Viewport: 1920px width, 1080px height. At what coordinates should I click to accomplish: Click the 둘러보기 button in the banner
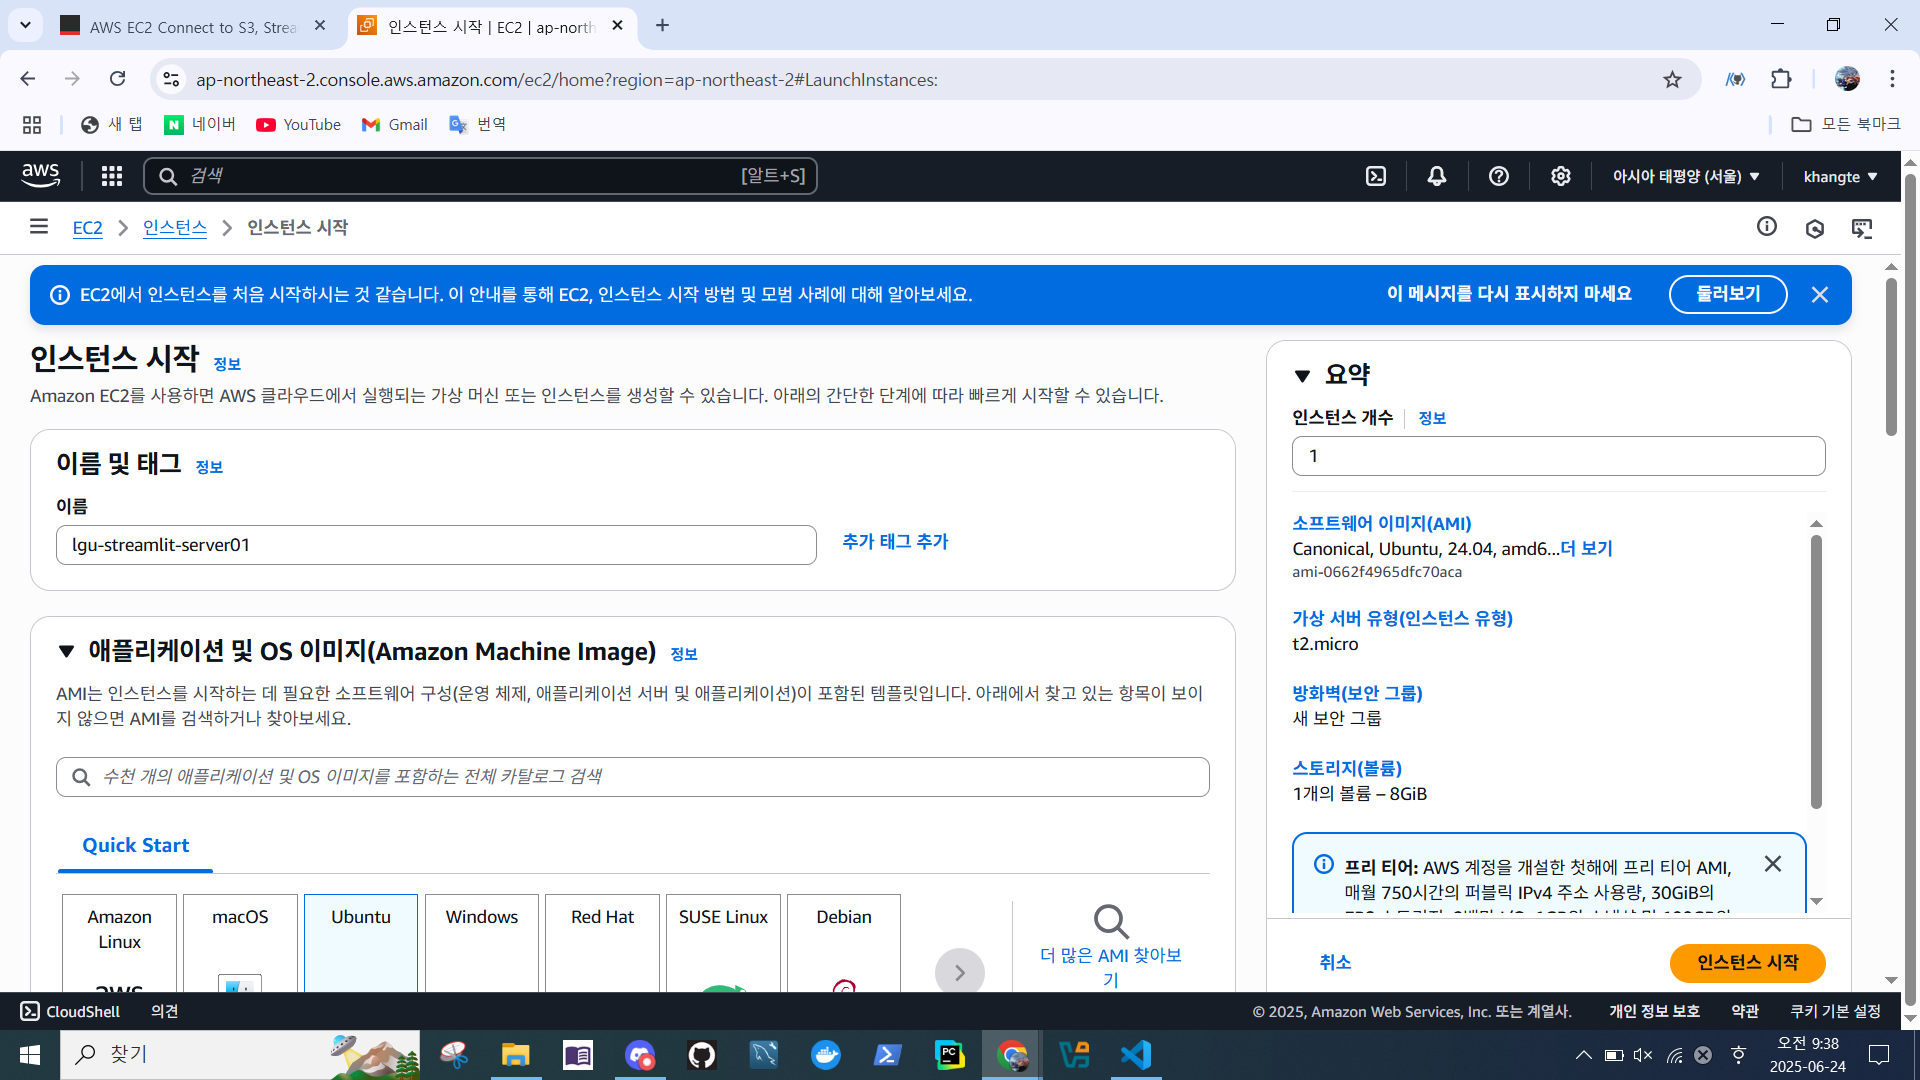coord(1728,294)
